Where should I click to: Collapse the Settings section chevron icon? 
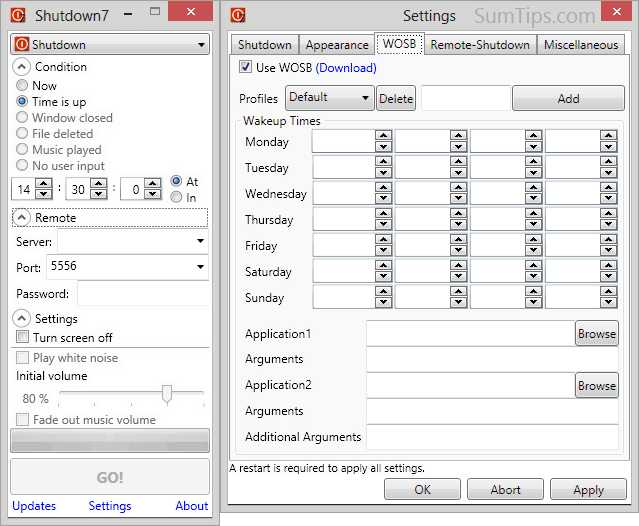21,318
